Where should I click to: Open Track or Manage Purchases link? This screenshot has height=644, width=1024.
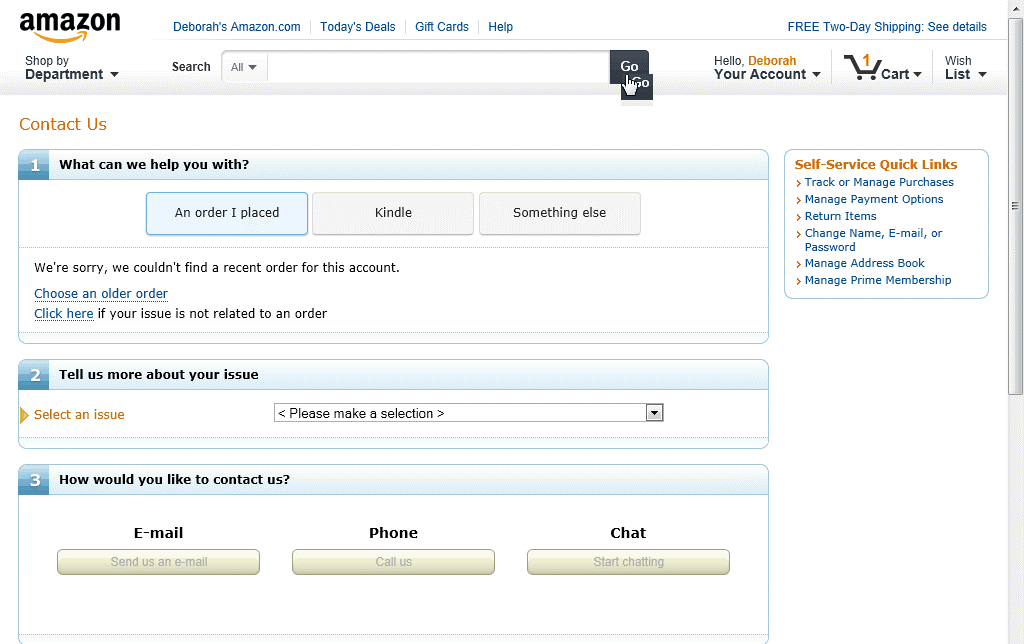tap(879, 182)
